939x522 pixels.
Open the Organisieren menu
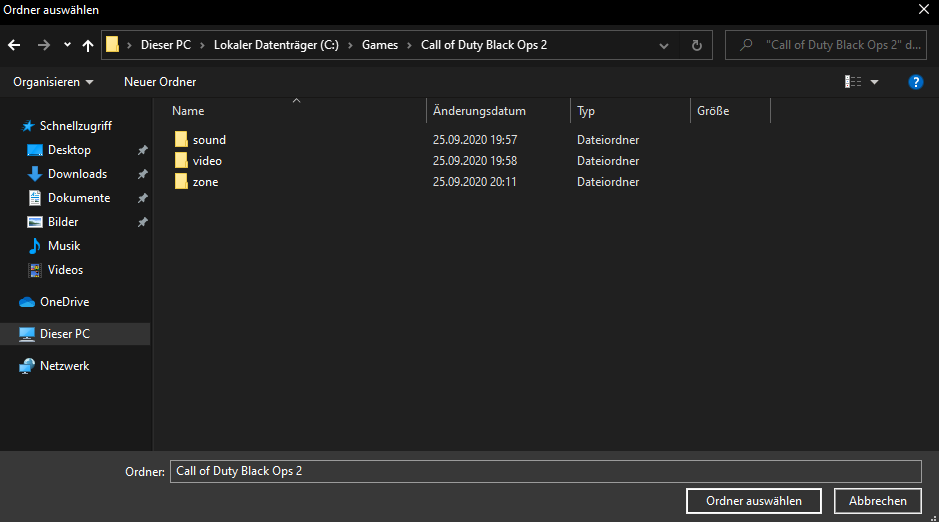pyautogui.click(x=53, y=82)
